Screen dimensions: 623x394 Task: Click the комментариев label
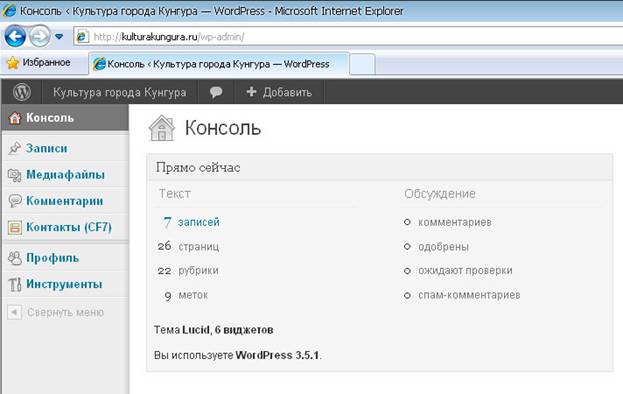[x=455, y=222]
